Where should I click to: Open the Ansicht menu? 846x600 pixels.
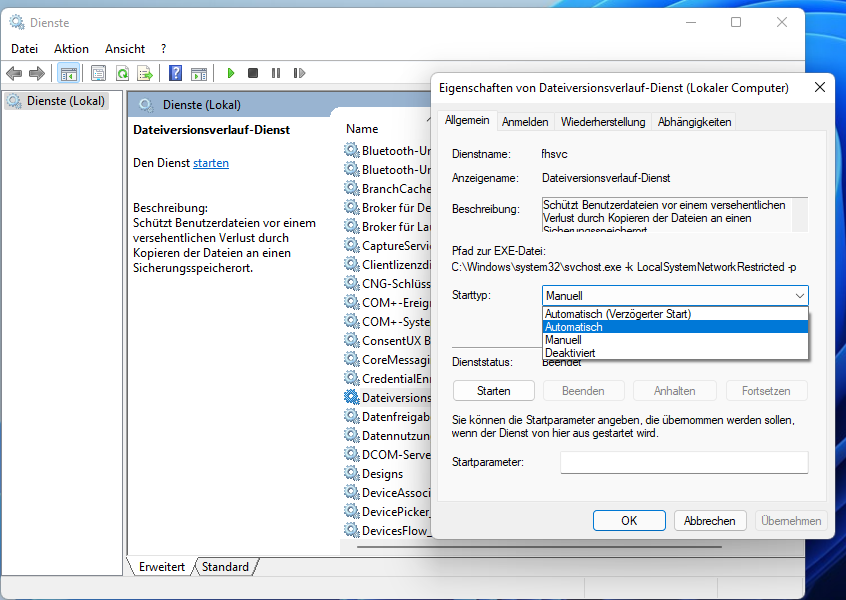pos(125,49)
